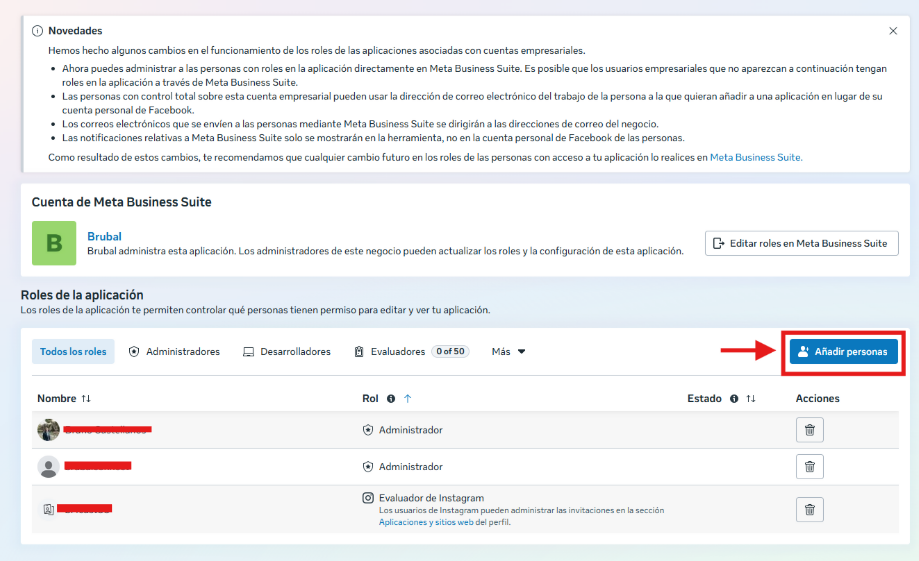Click the second row's Administrador shield icon
919x561 pixels.
coord(367,467)
